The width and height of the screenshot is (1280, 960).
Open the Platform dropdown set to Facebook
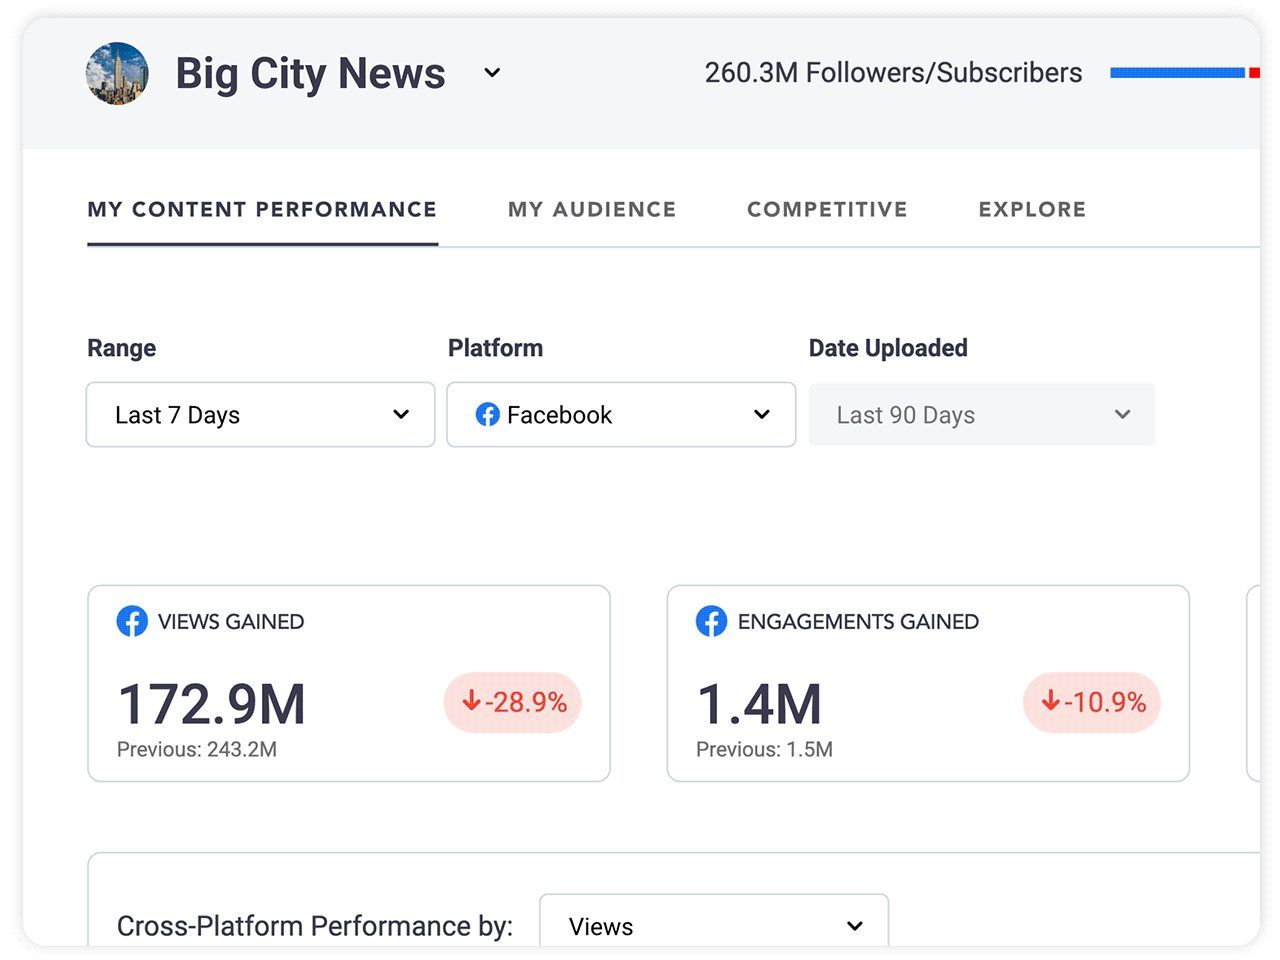[621, 414]
